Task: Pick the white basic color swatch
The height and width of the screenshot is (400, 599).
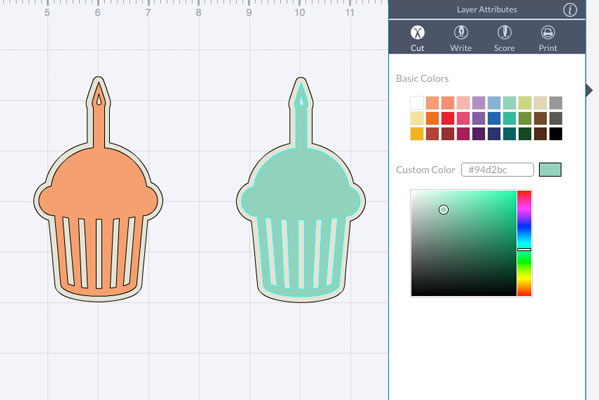Action: (417, 103)
